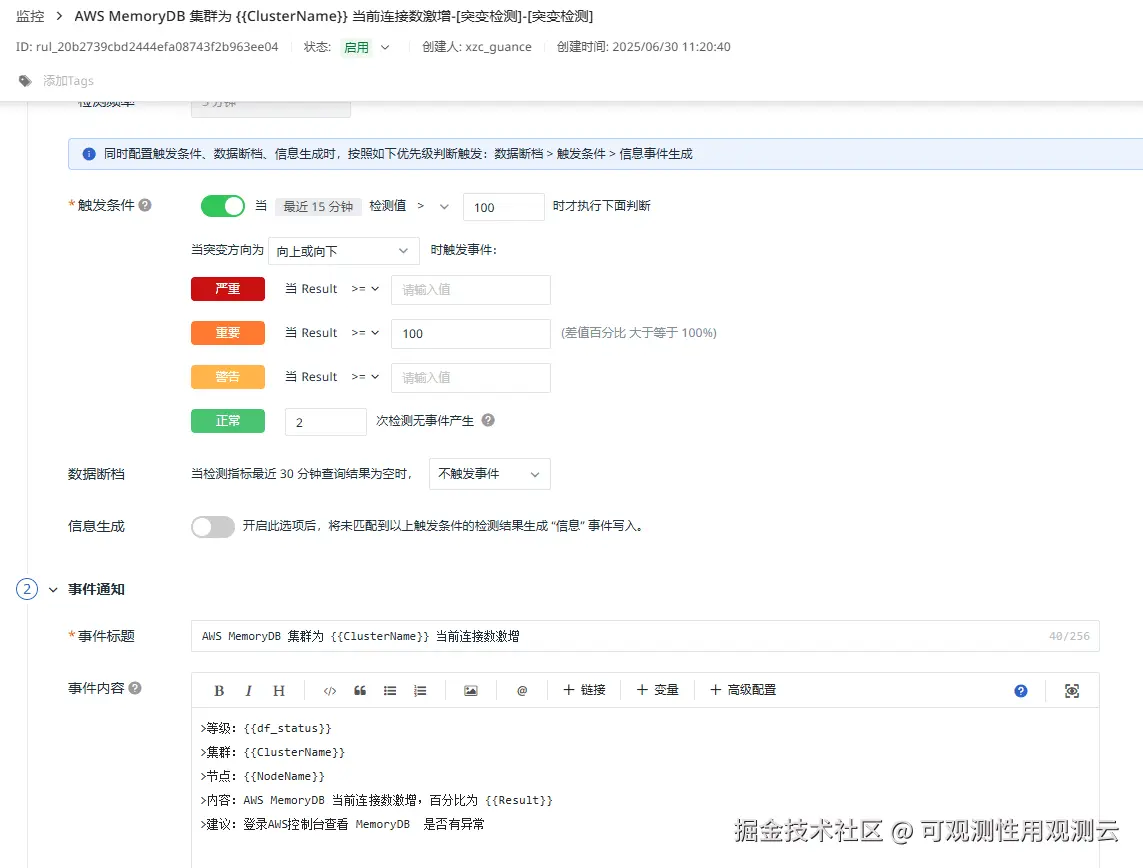
Task: Click help icon next to 事件内容
Action: point(135,687)
